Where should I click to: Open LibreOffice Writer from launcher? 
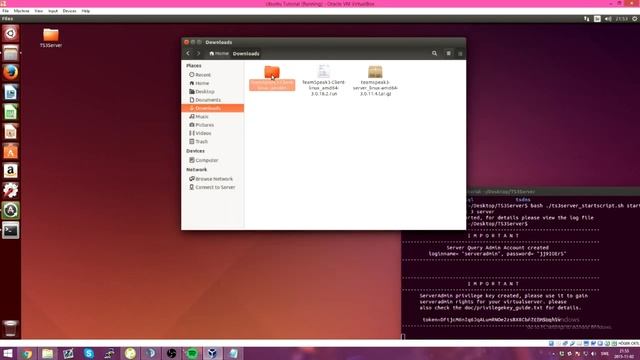pos(11,92)
